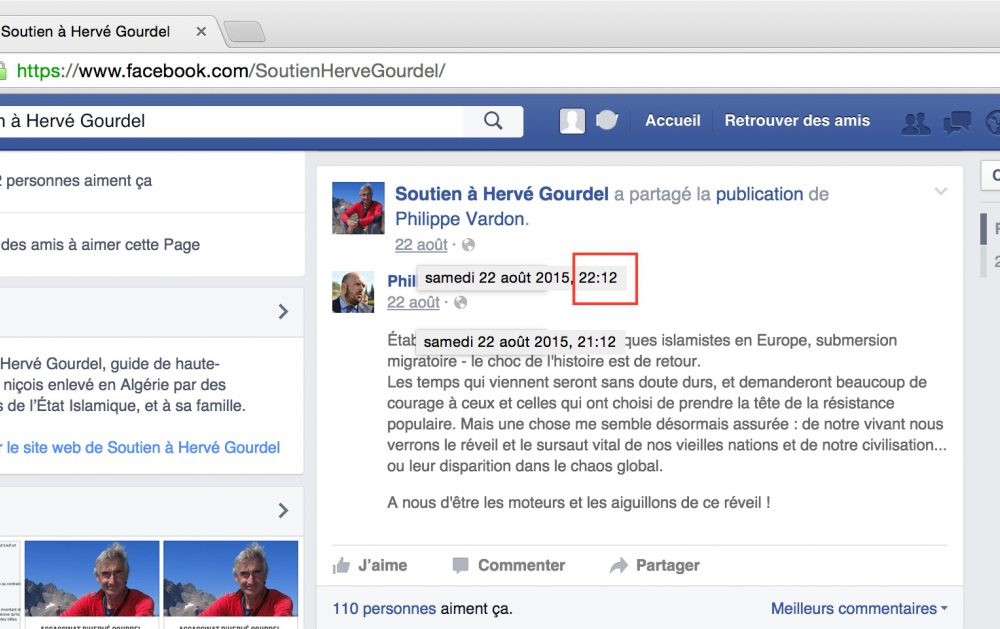The height and width of the screenshot is (629, 1000).
Task: Click the Partager button on the post
Action: tap(655, 565)
